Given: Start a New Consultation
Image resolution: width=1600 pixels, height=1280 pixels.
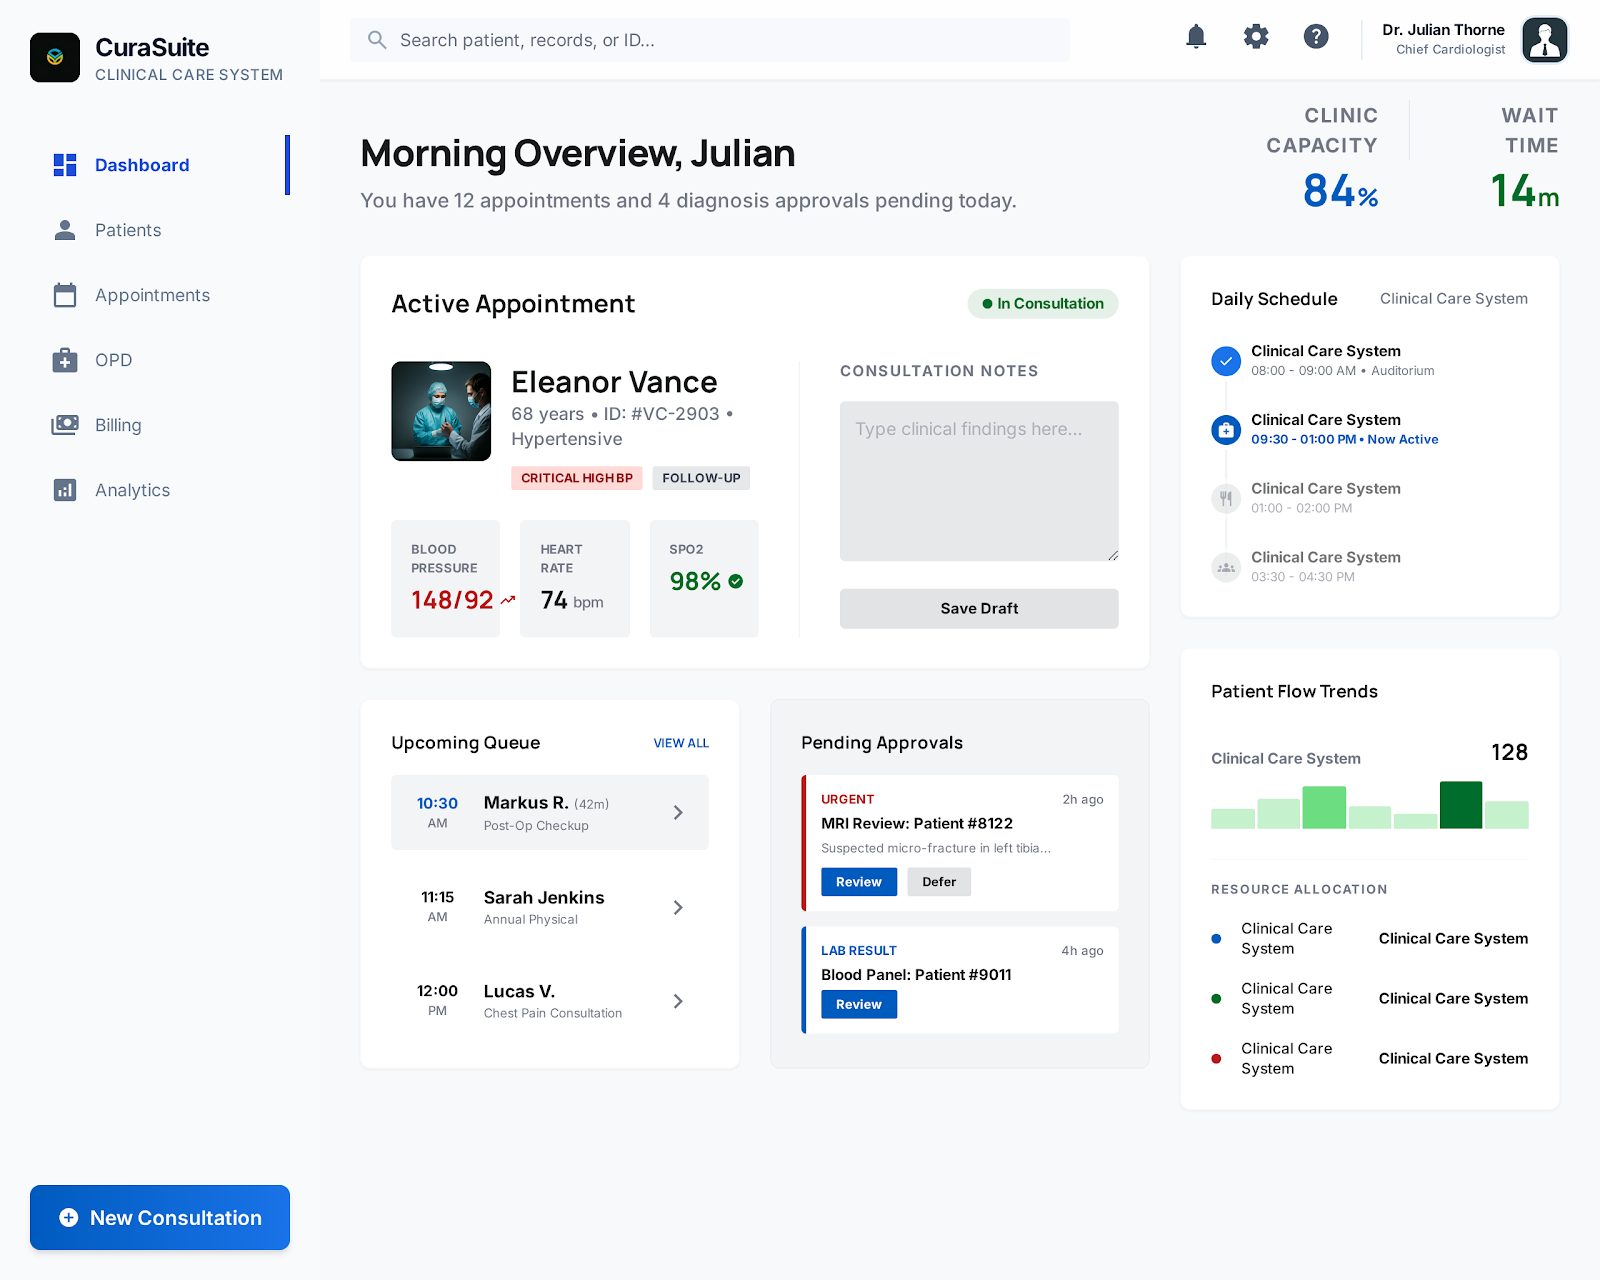Looking at the screenshot, I should tap(160, 1218).
